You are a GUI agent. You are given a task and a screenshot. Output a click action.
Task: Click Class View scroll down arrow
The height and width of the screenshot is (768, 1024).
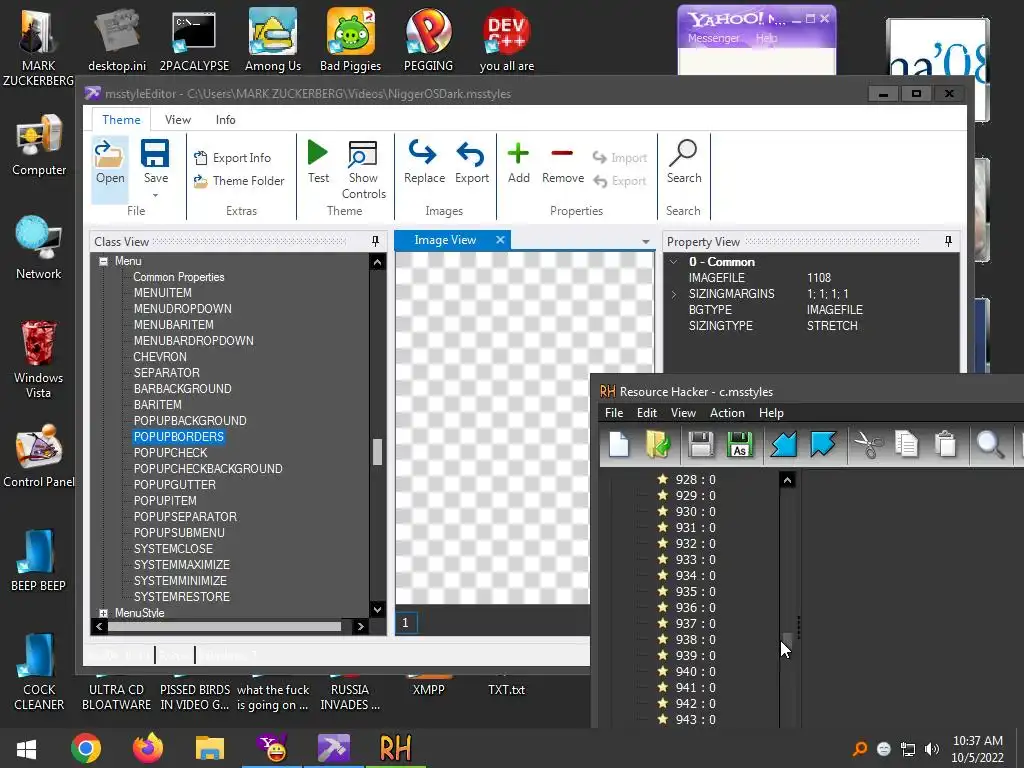click(377, 609)
